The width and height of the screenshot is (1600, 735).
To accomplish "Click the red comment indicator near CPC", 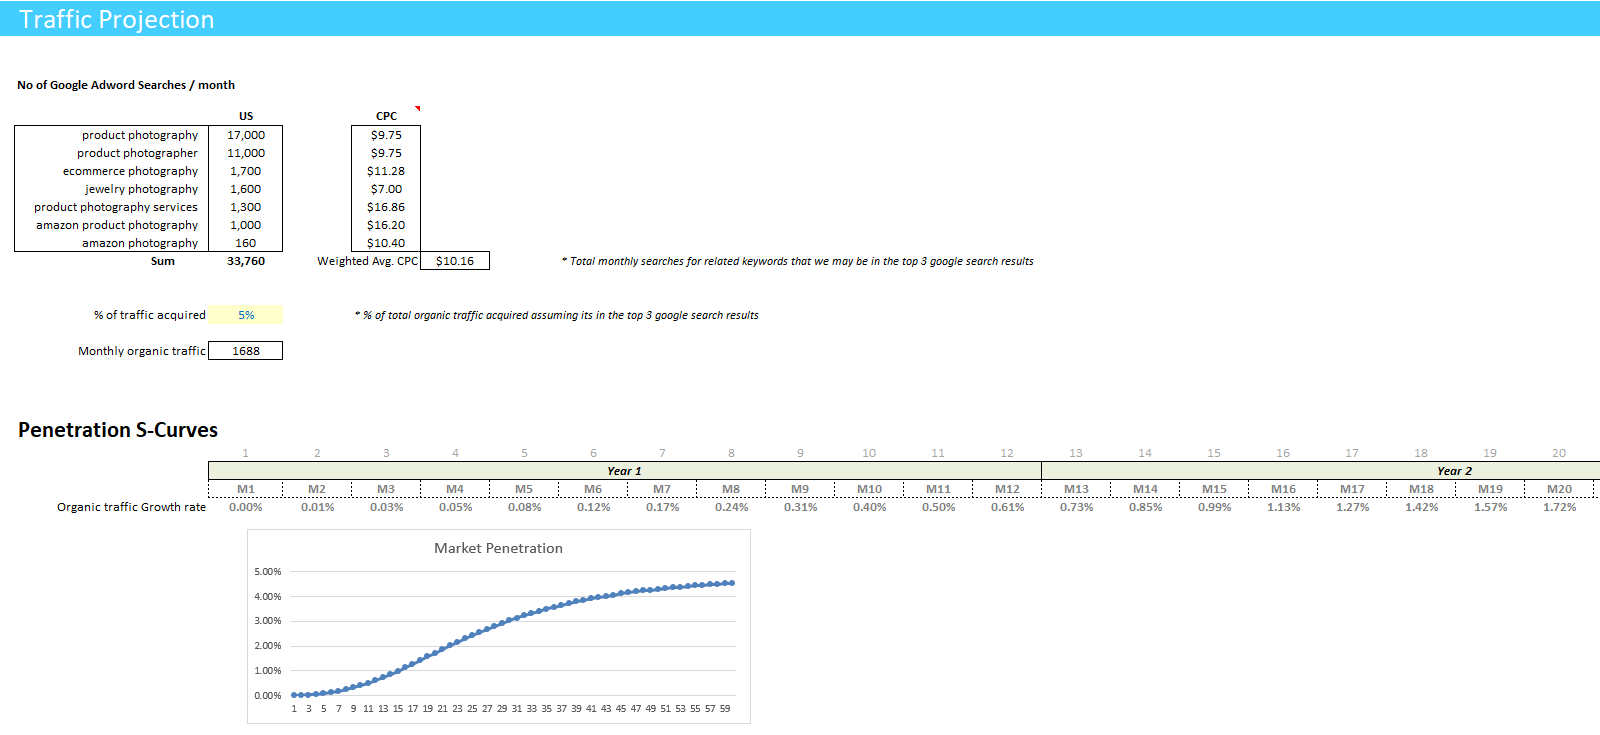I will pos(417,108).
